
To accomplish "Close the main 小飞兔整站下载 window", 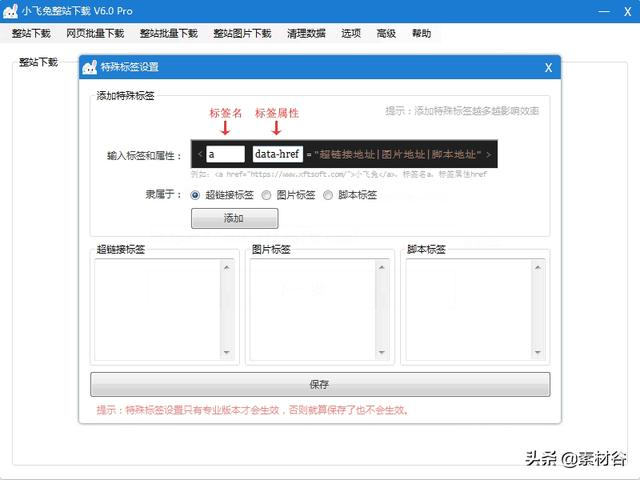I will (x=628, y=11).
